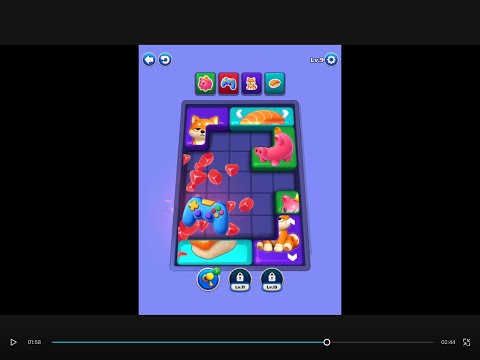Open the game settings gear icon
This screenshot has width=480, height=360.
(331, 60)
